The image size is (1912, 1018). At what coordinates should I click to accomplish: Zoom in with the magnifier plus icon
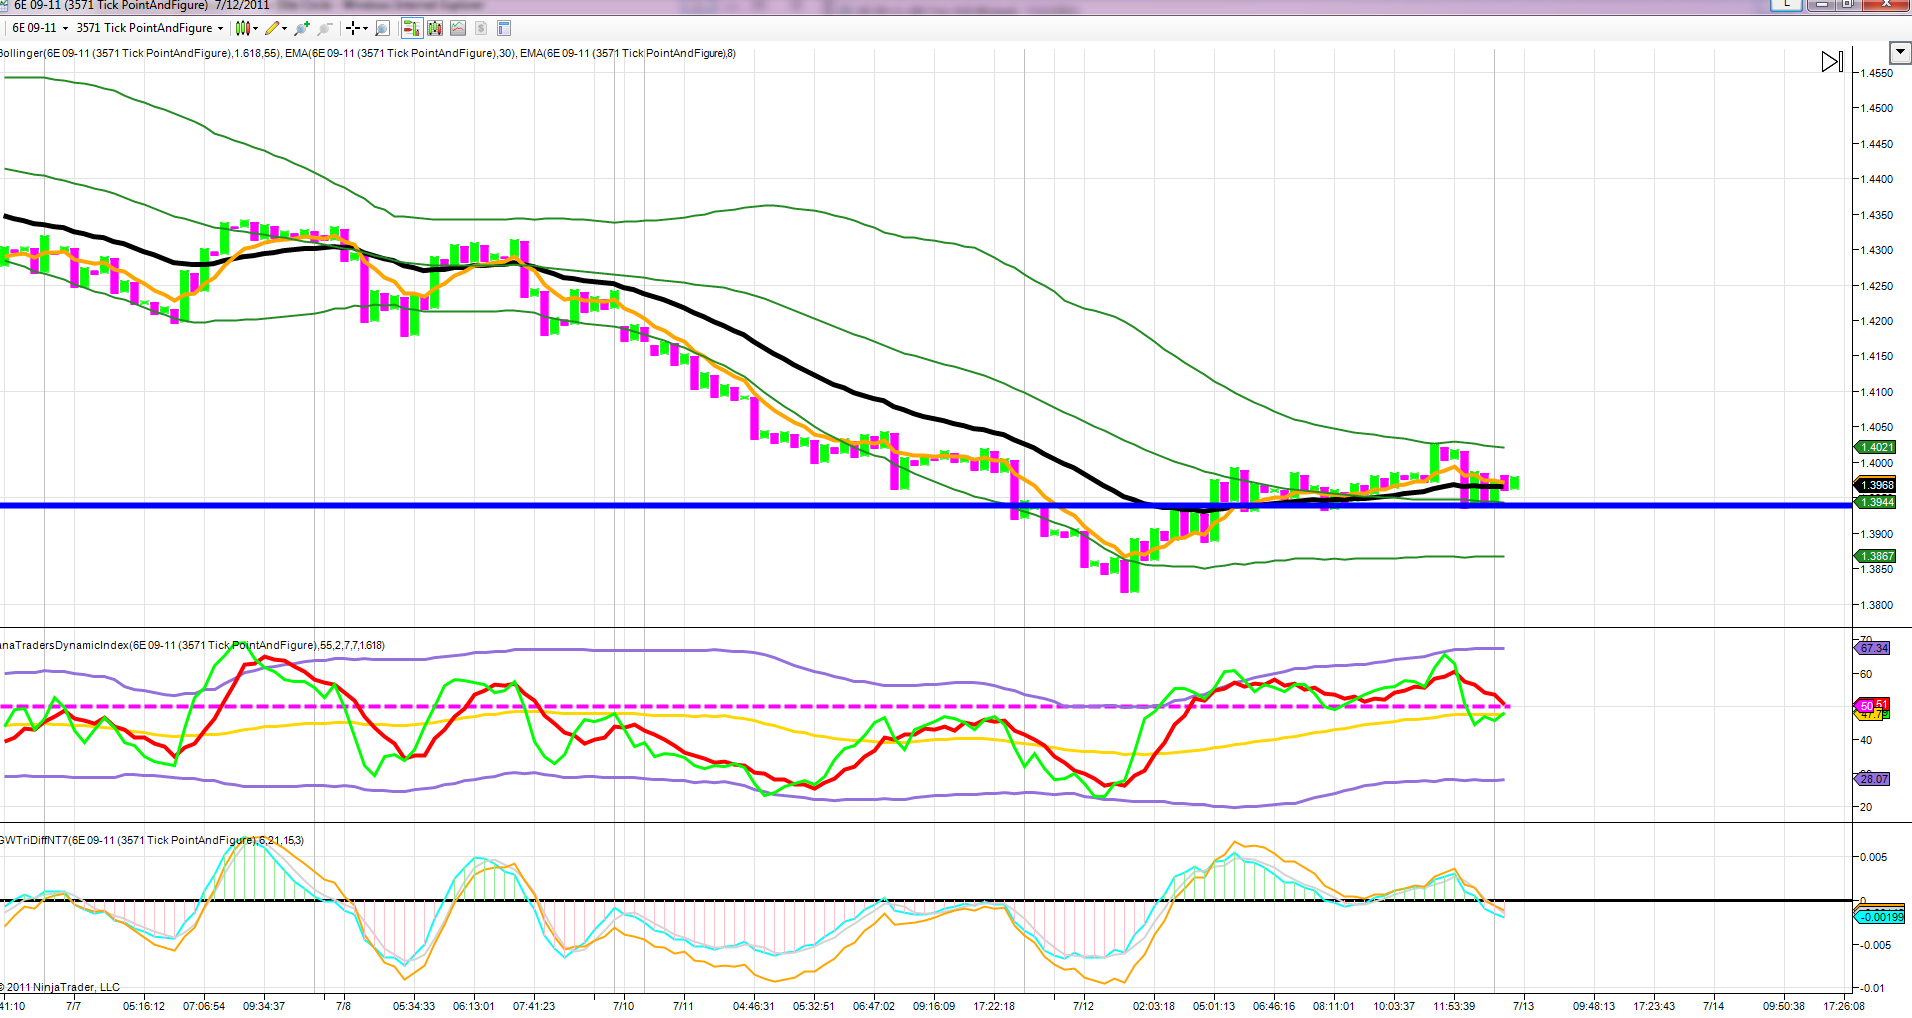(x=302, y=28)
